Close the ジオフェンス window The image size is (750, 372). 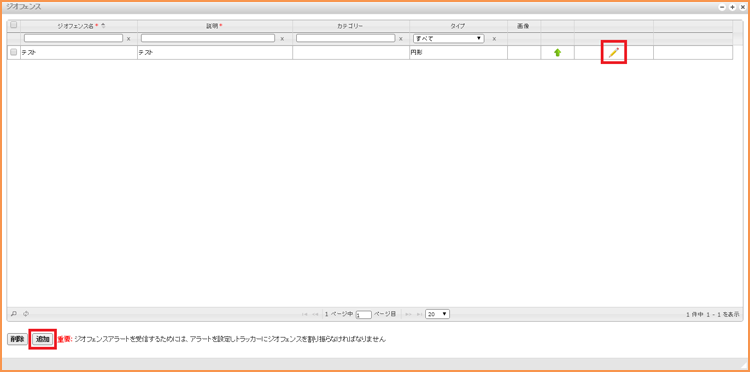click(742, 7)
